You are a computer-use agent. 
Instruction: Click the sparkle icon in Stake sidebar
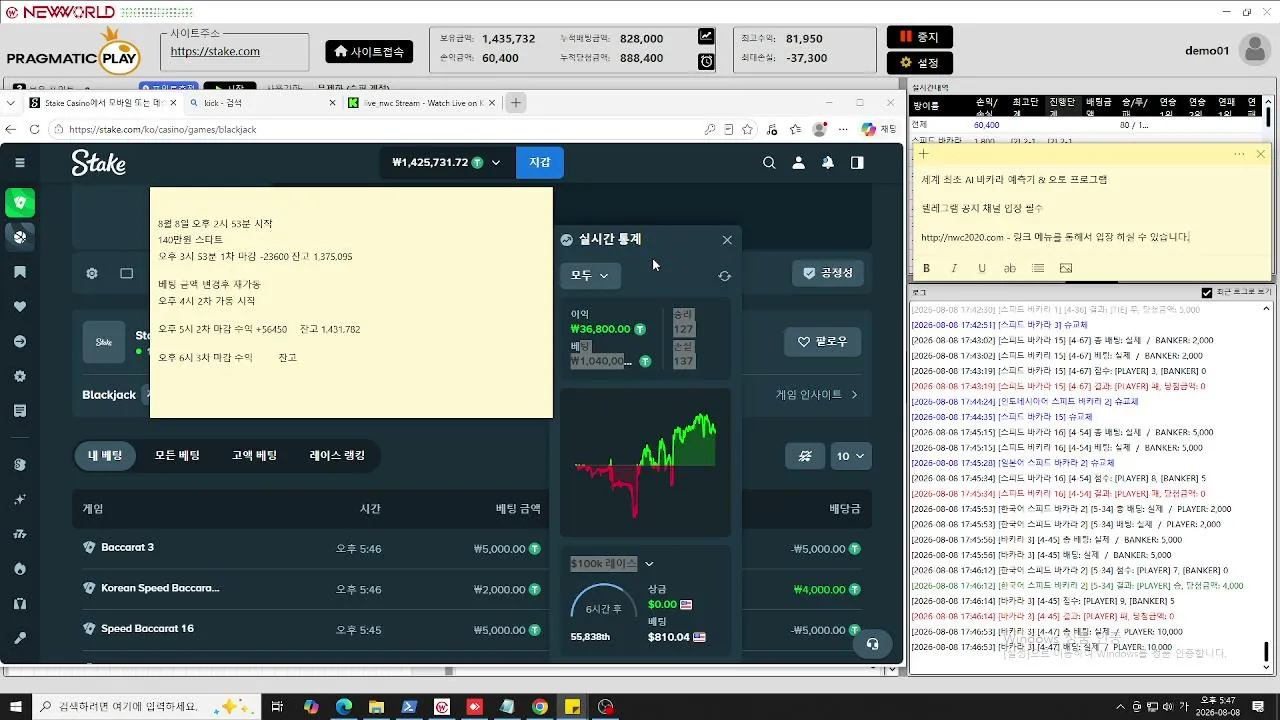coord(20,499)
